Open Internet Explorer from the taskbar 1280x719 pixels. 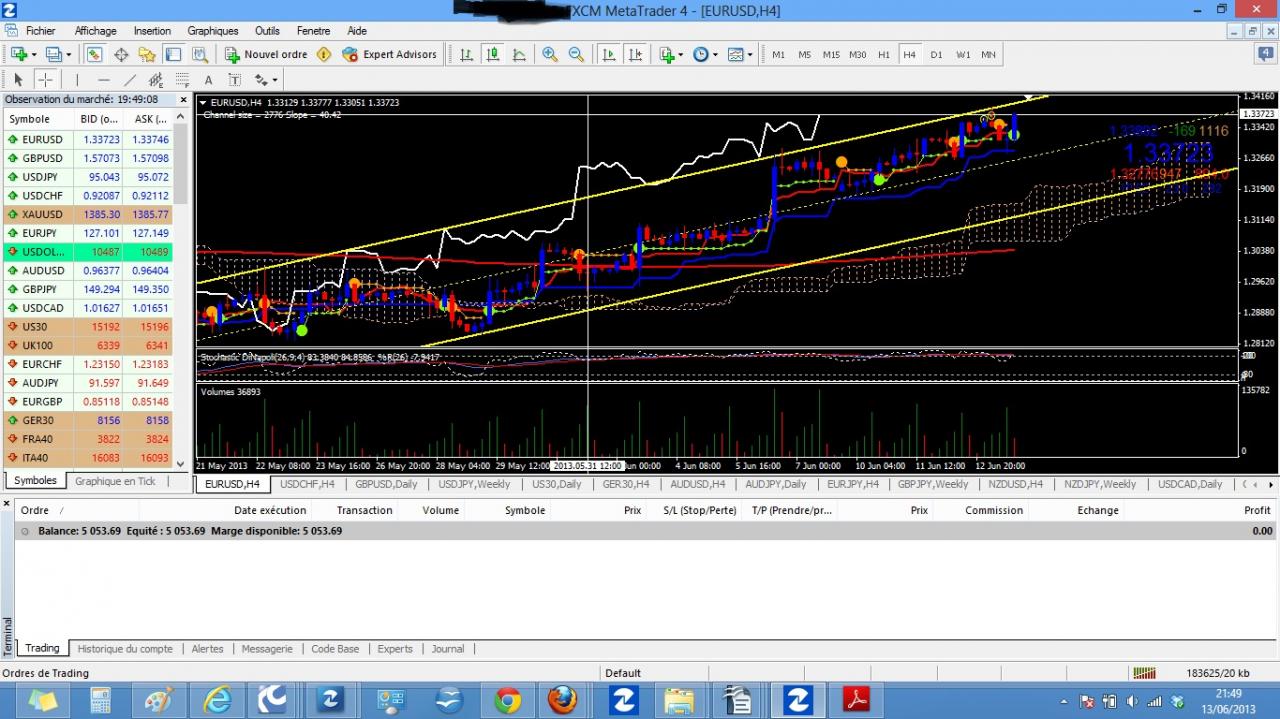pyautogui.click(x=217, y=700)
